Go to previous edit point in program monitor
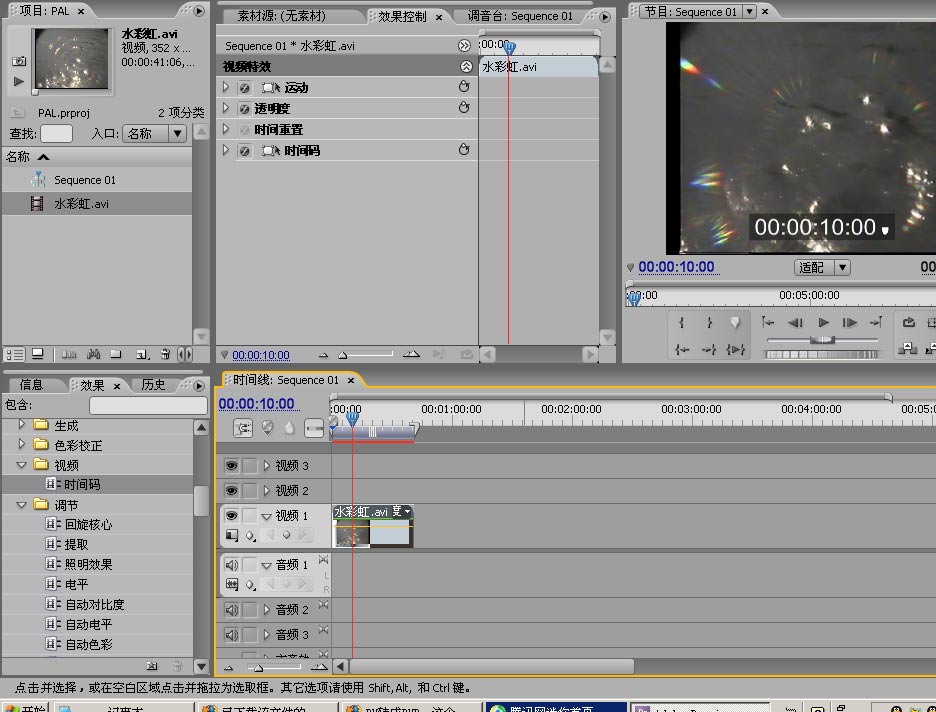 768,323
